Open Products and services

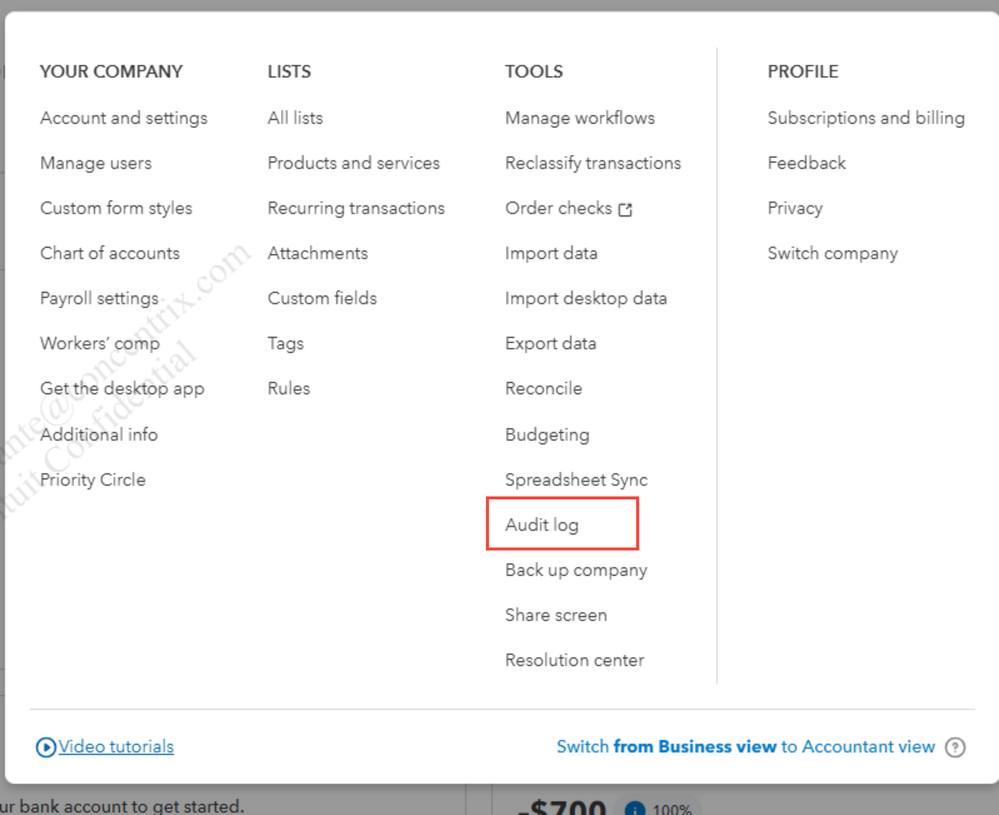[353, 162]
